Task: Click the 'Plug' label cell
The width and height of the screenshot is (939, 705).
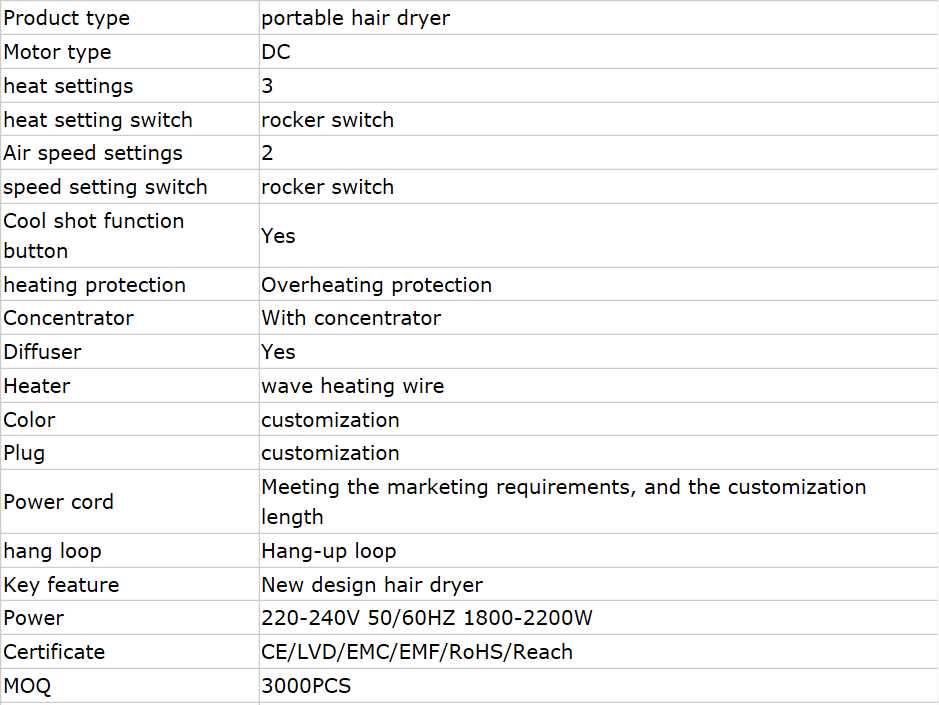Action: pyautogui.click(x=24, y=453)
